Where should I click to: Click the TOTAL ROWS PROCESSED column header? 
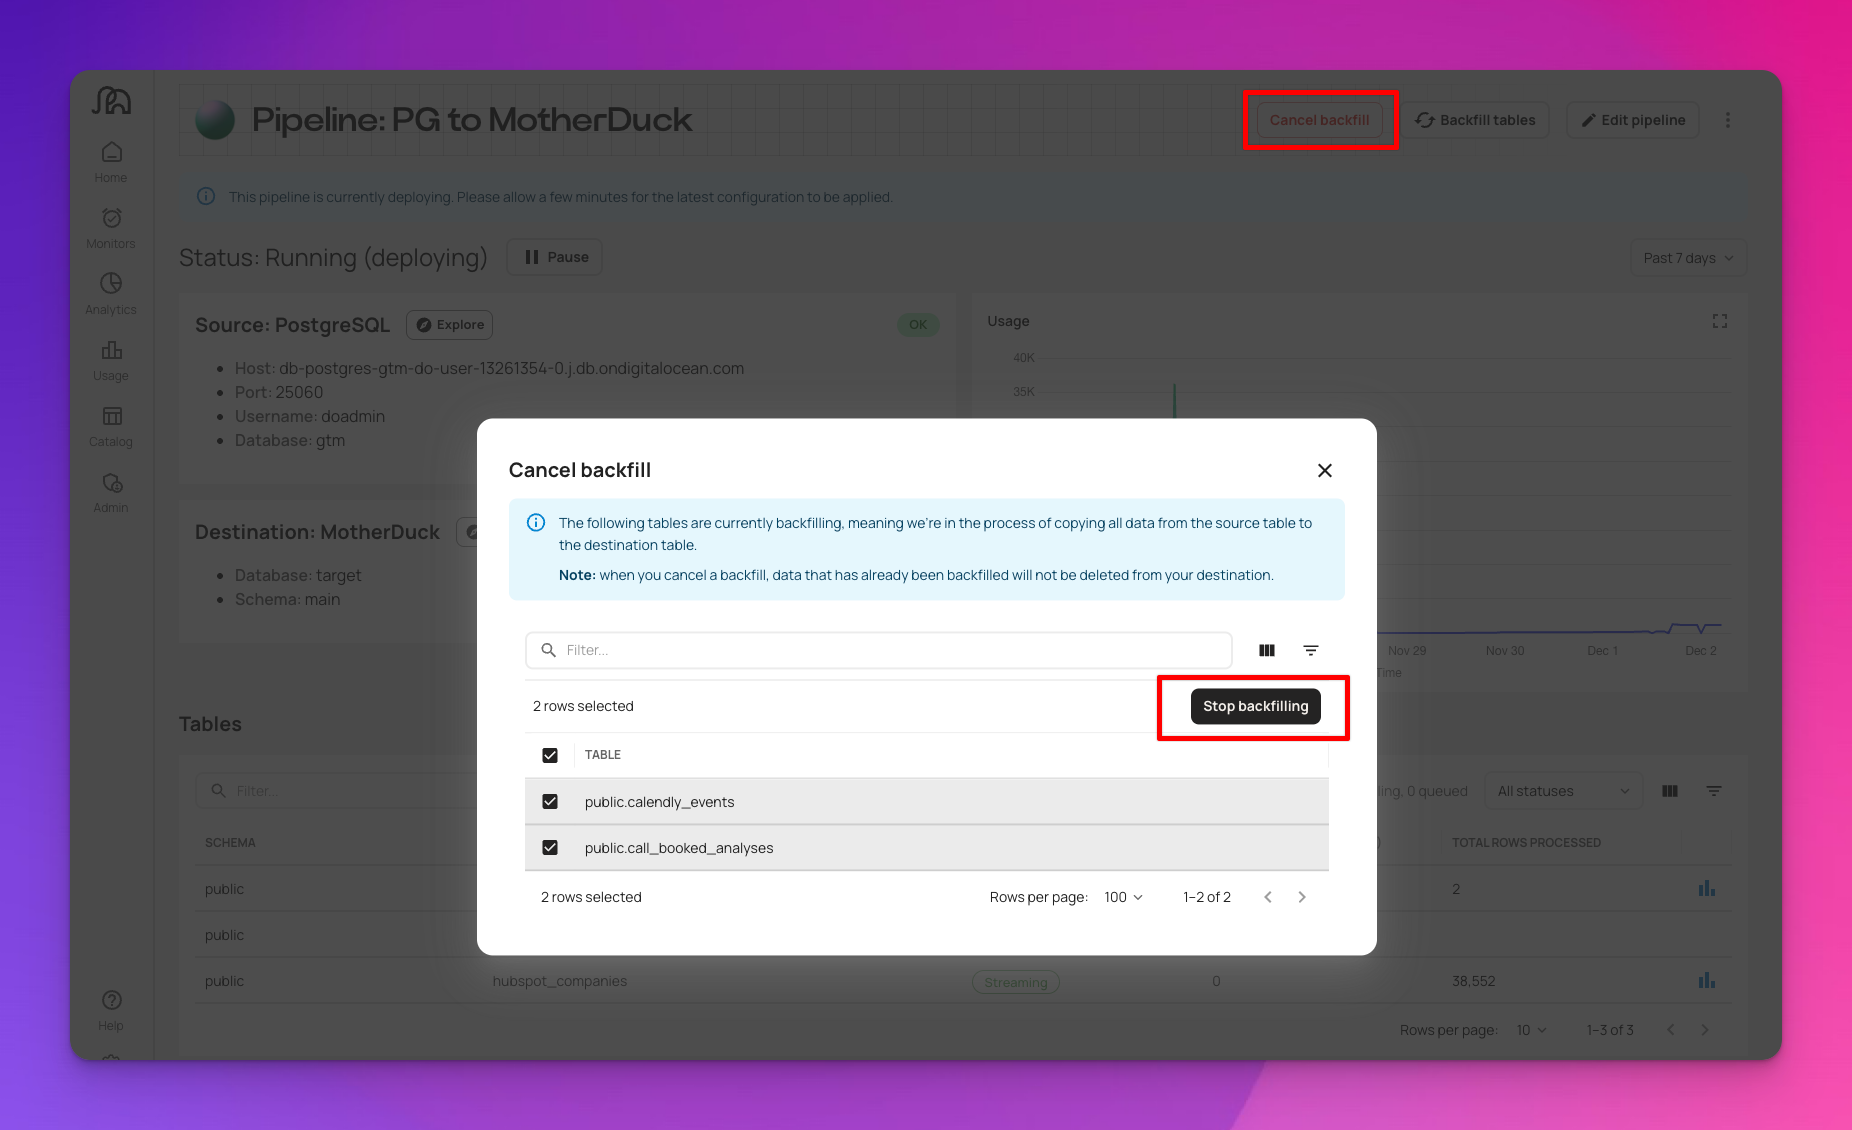tap(1526, 843)
